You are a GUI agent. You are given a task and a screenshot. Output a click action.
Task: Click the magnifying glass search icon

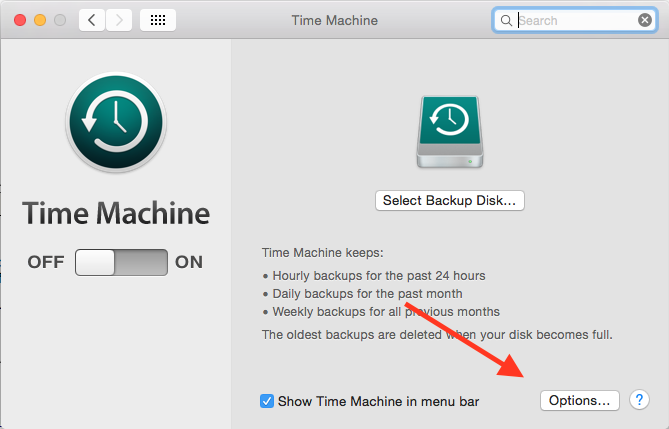pos(506,20)
